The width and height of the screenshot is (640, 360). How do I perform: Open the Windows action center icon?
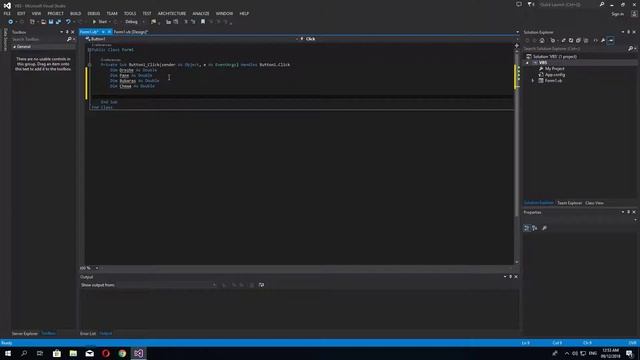click(629, 353)
